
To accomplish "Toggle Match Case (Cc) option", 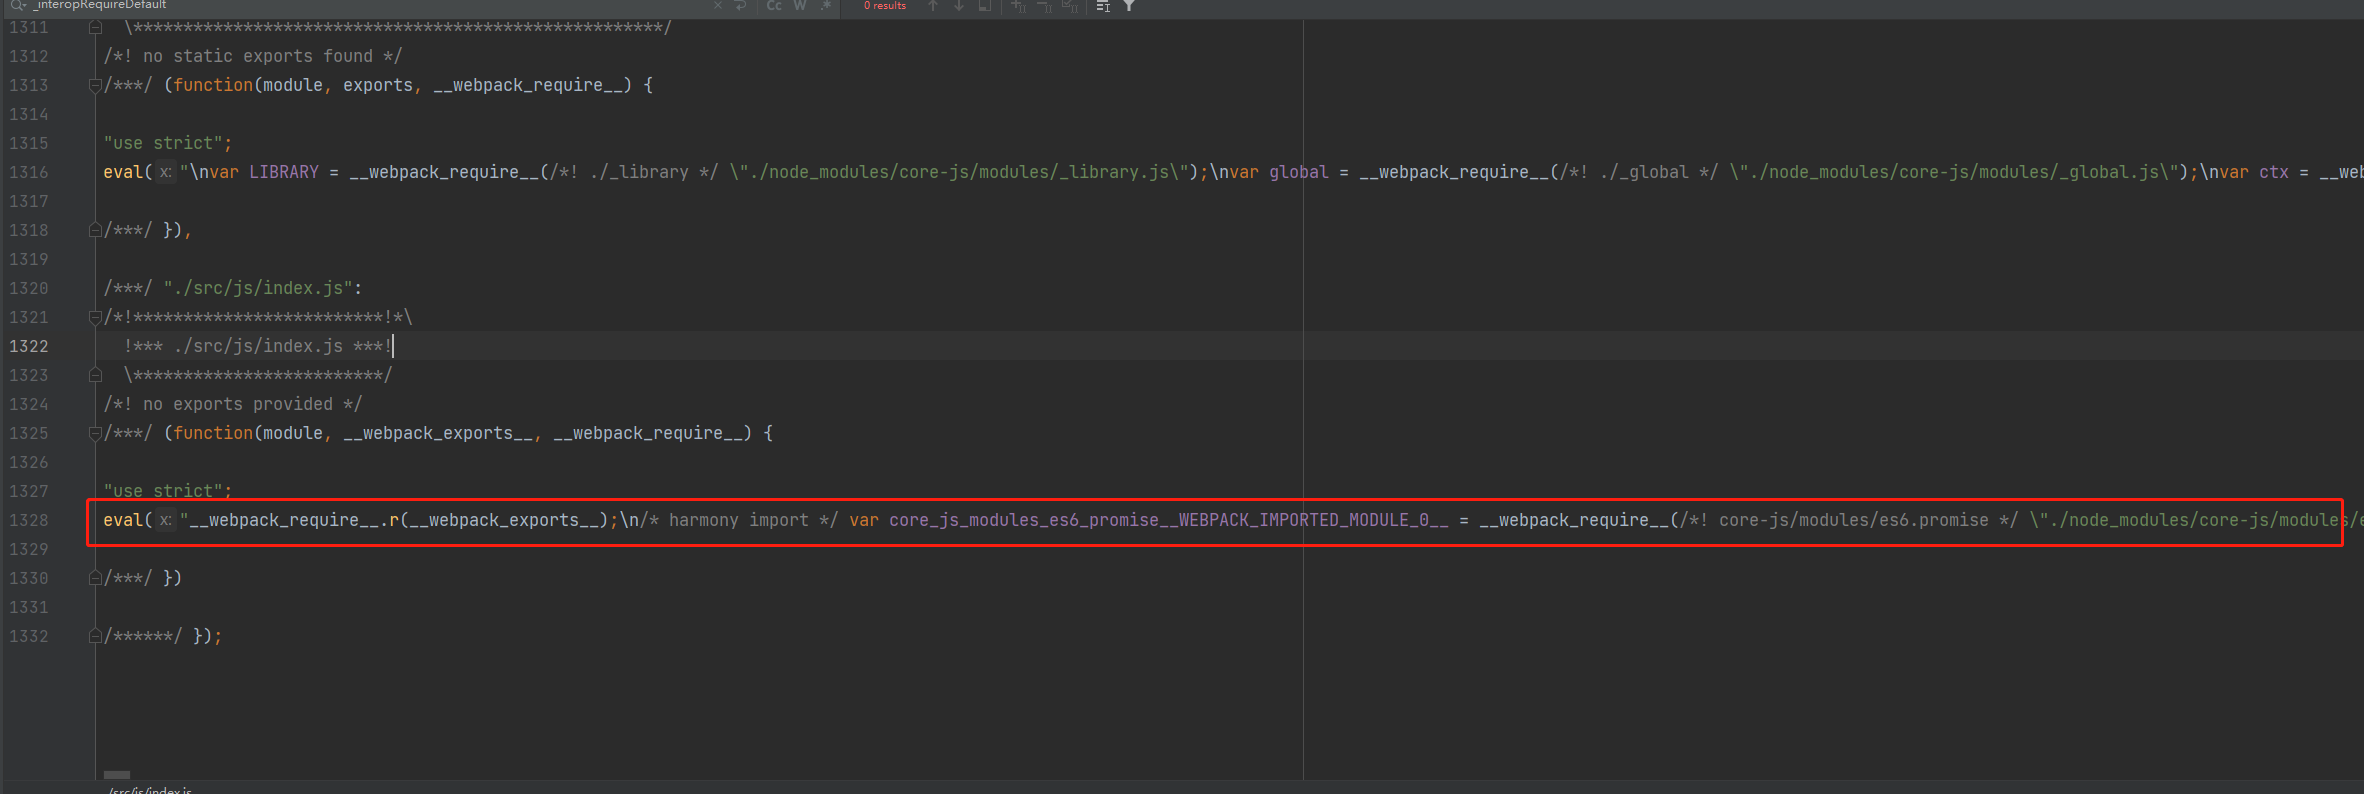I will coord(774,5).
